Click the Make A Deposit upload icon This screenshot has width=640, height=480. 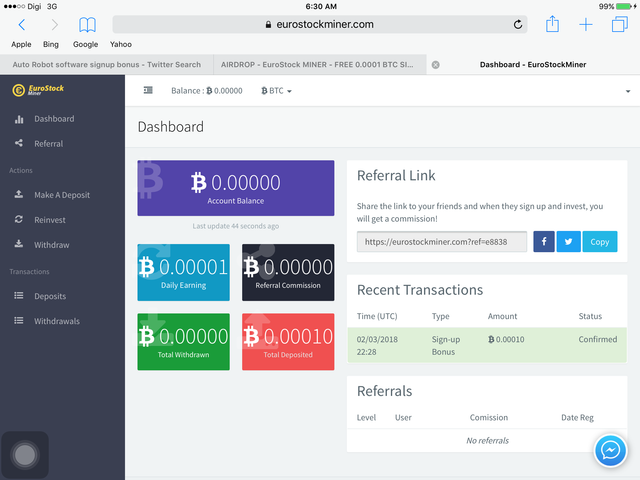coord(19,194)
